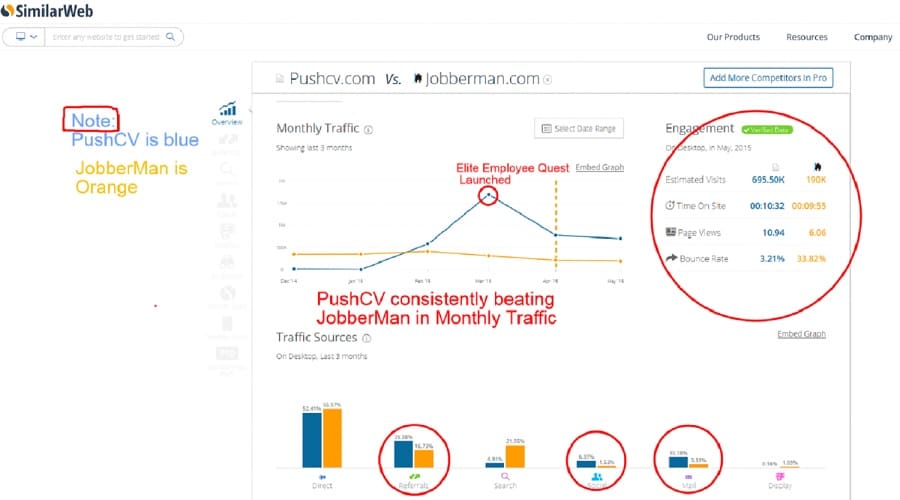The height and width of the screenshot is (500, 900).
Task: Click the small circle icon after Jobberman.com
Action: [x=548, y=80]
